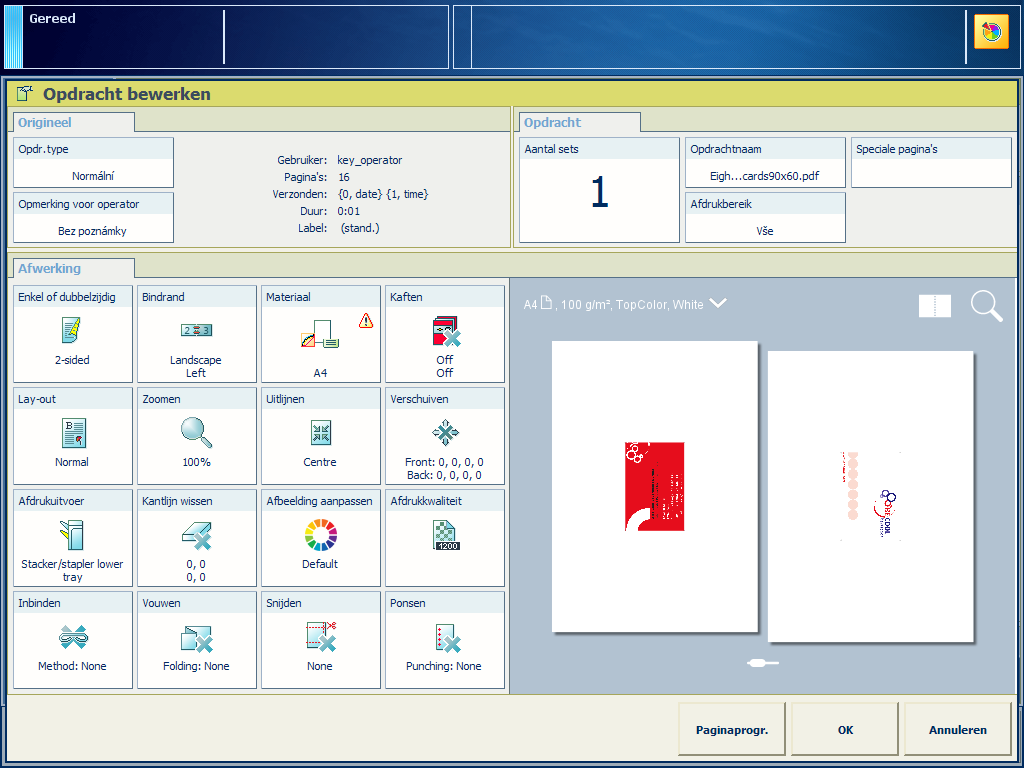1024x768 pixels.
Task: Open the Zoomen magnifier setting
Action: (x=196, y=432)
